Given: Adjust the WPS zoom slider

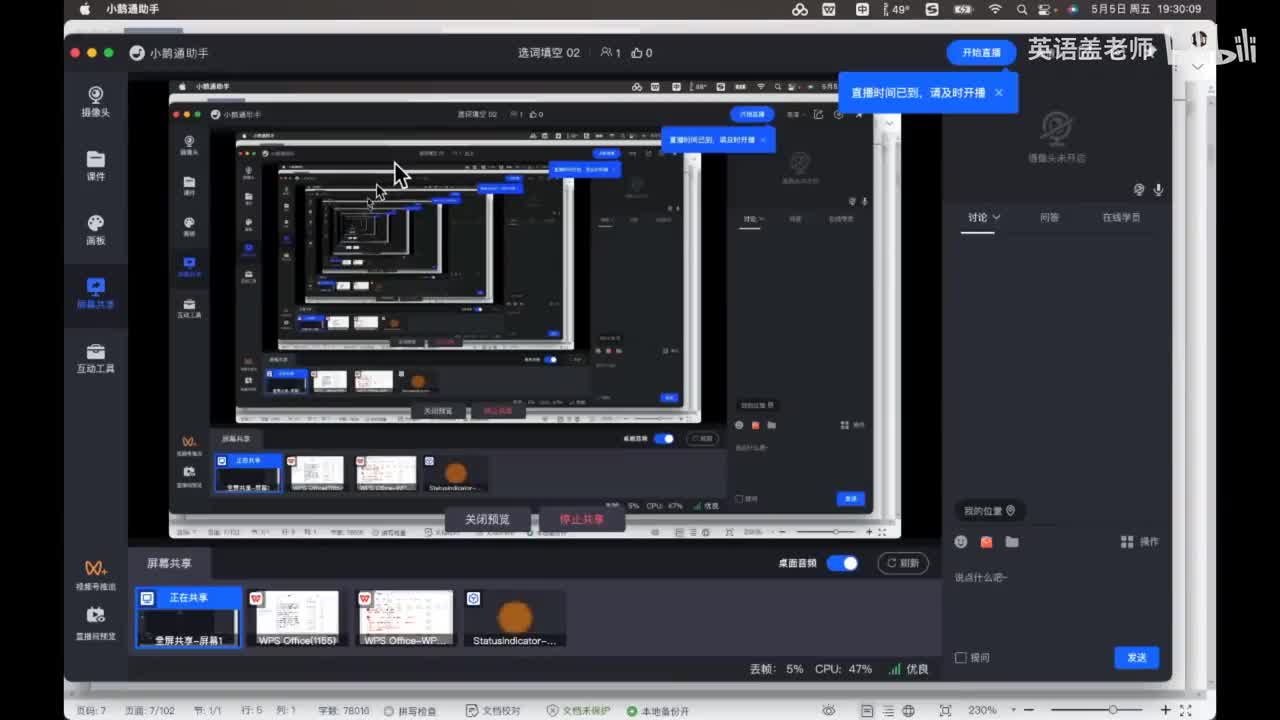Looking at the screenshot, I should [1111, 710].
